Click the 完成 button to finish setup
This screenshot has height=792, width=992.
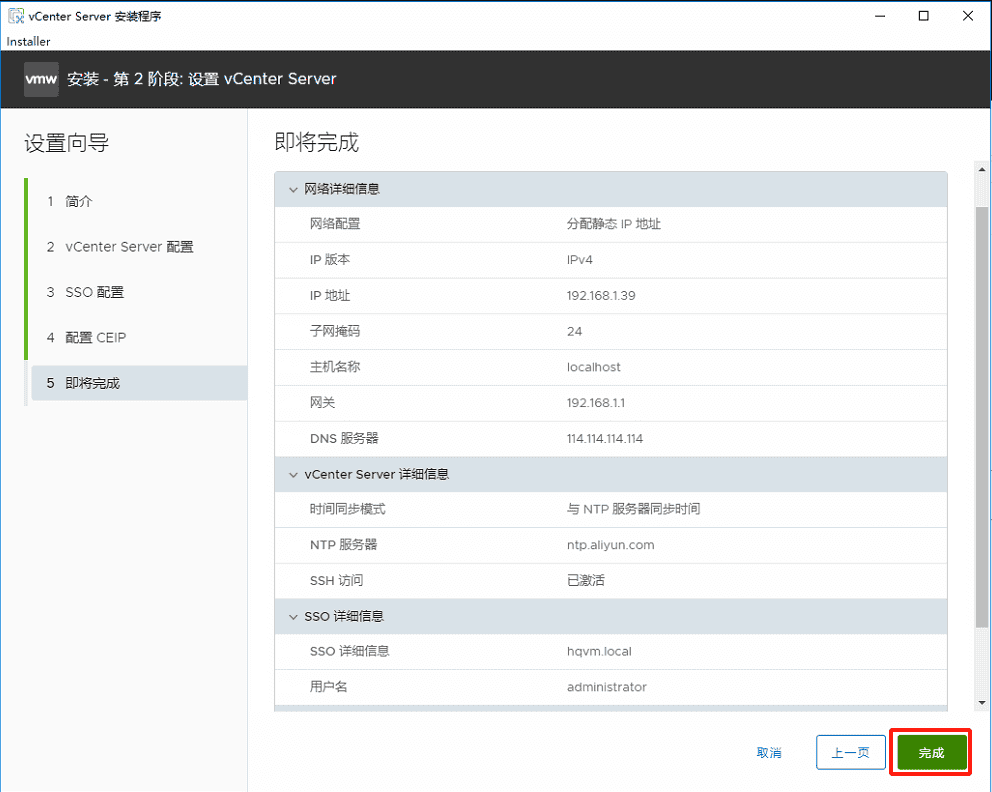click(930, 752)
